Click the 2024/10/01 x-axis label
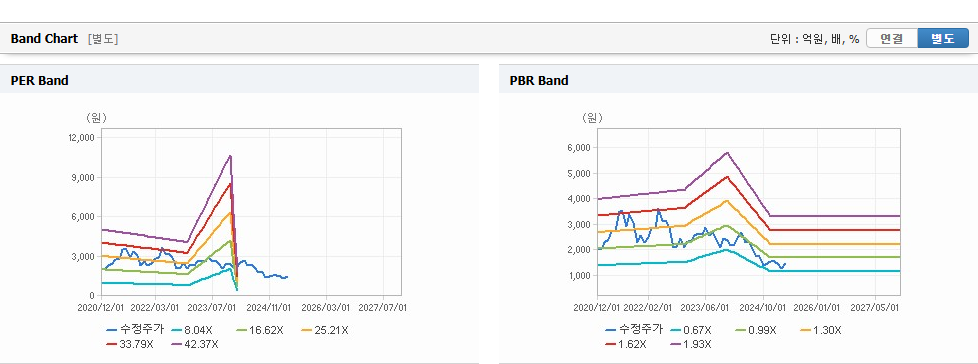Image resolution: width=978 pixels, height=364 pixels. (764, 307)
